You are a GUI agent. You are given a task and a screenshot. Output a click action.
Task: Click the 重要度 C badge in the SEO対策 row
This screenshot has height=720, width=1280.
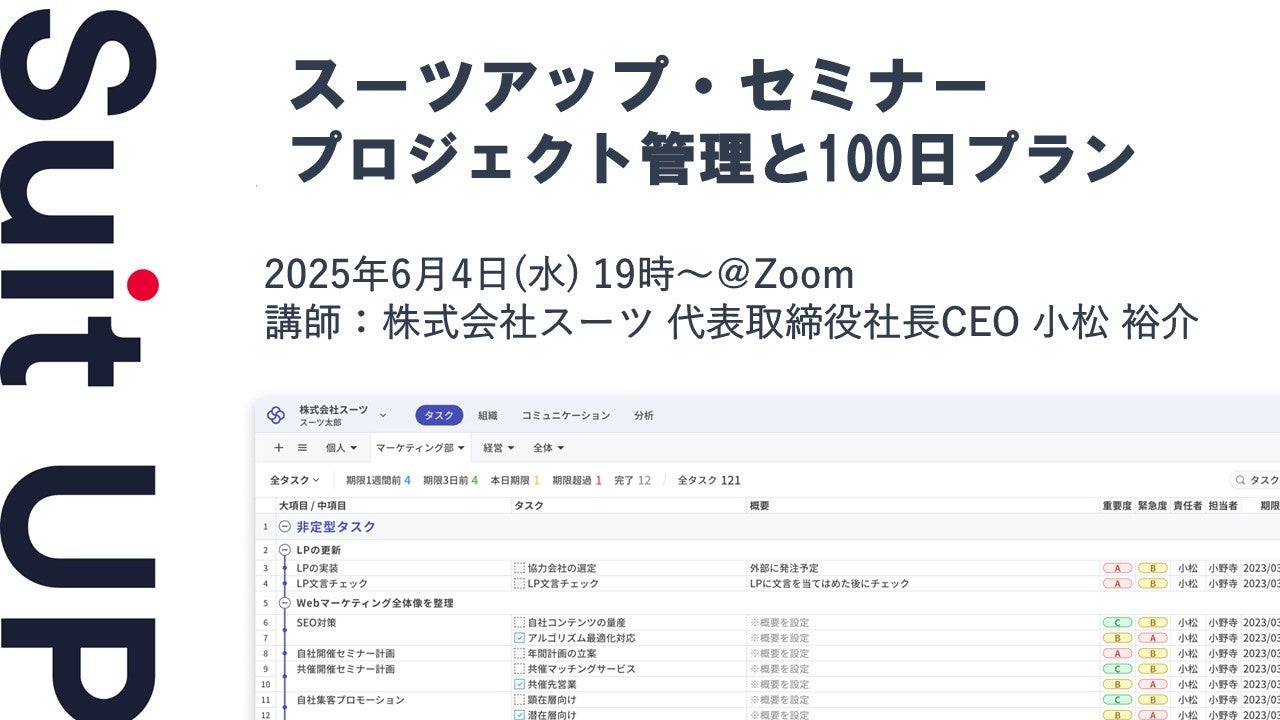pos(1116,622)
